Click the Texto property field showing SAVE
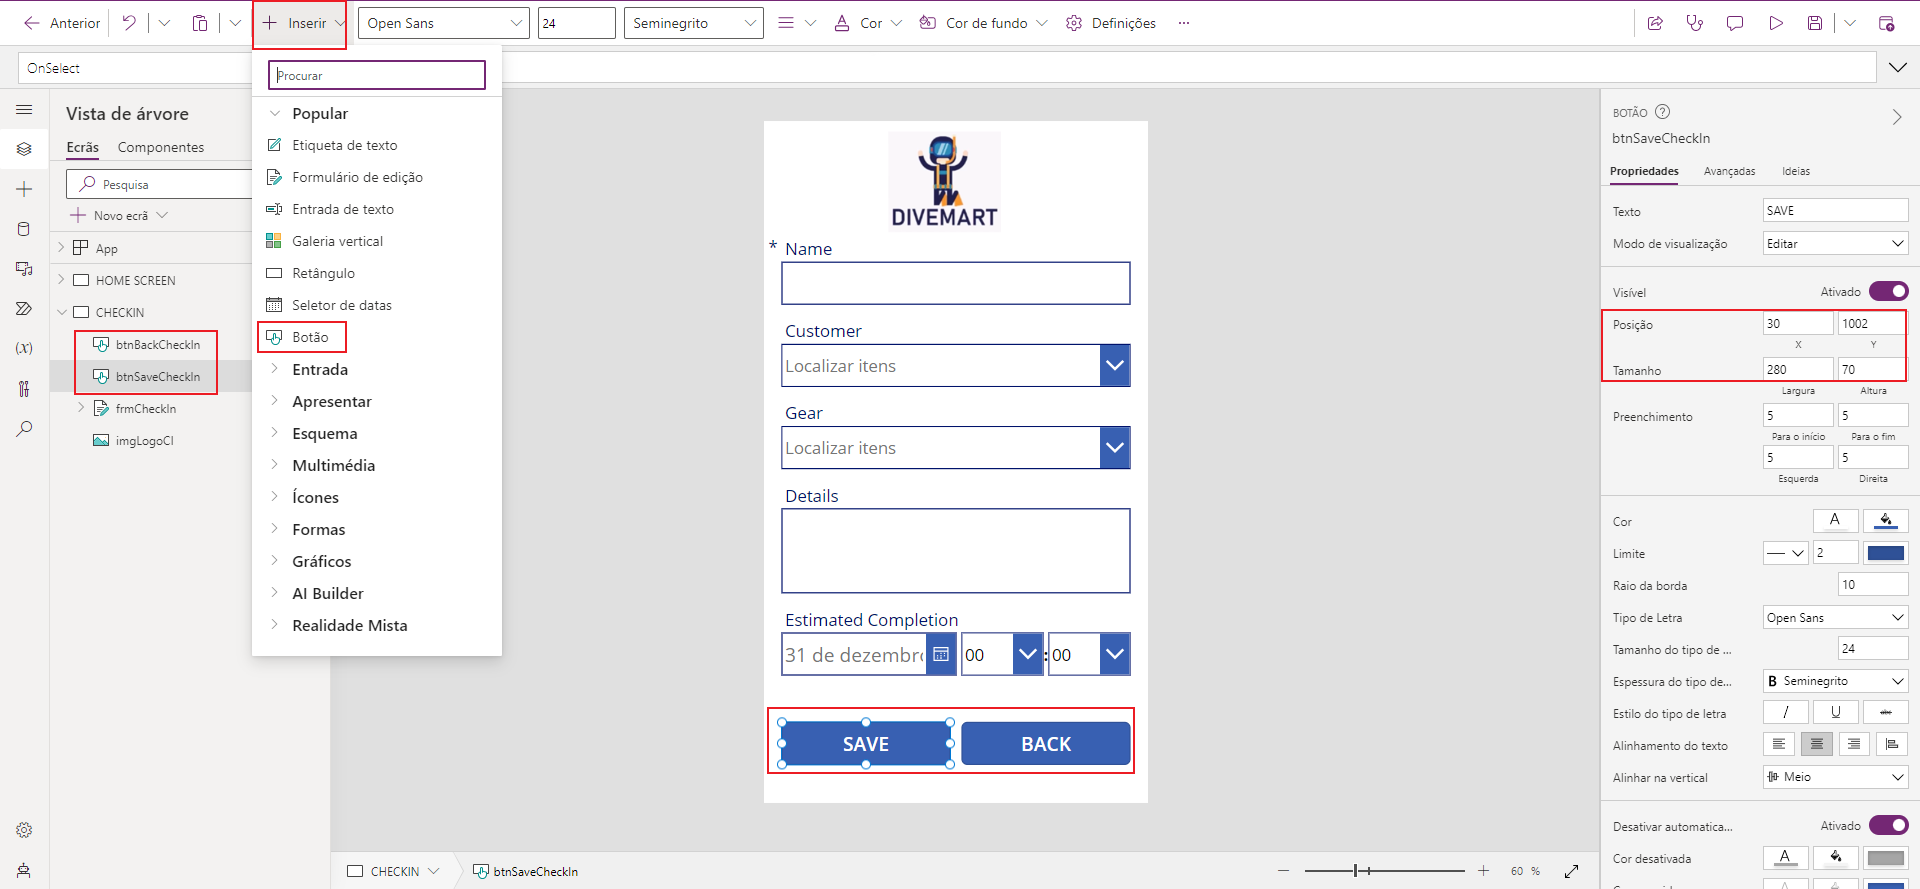Screen dimensions: 1920x889 pos(1835,210)
